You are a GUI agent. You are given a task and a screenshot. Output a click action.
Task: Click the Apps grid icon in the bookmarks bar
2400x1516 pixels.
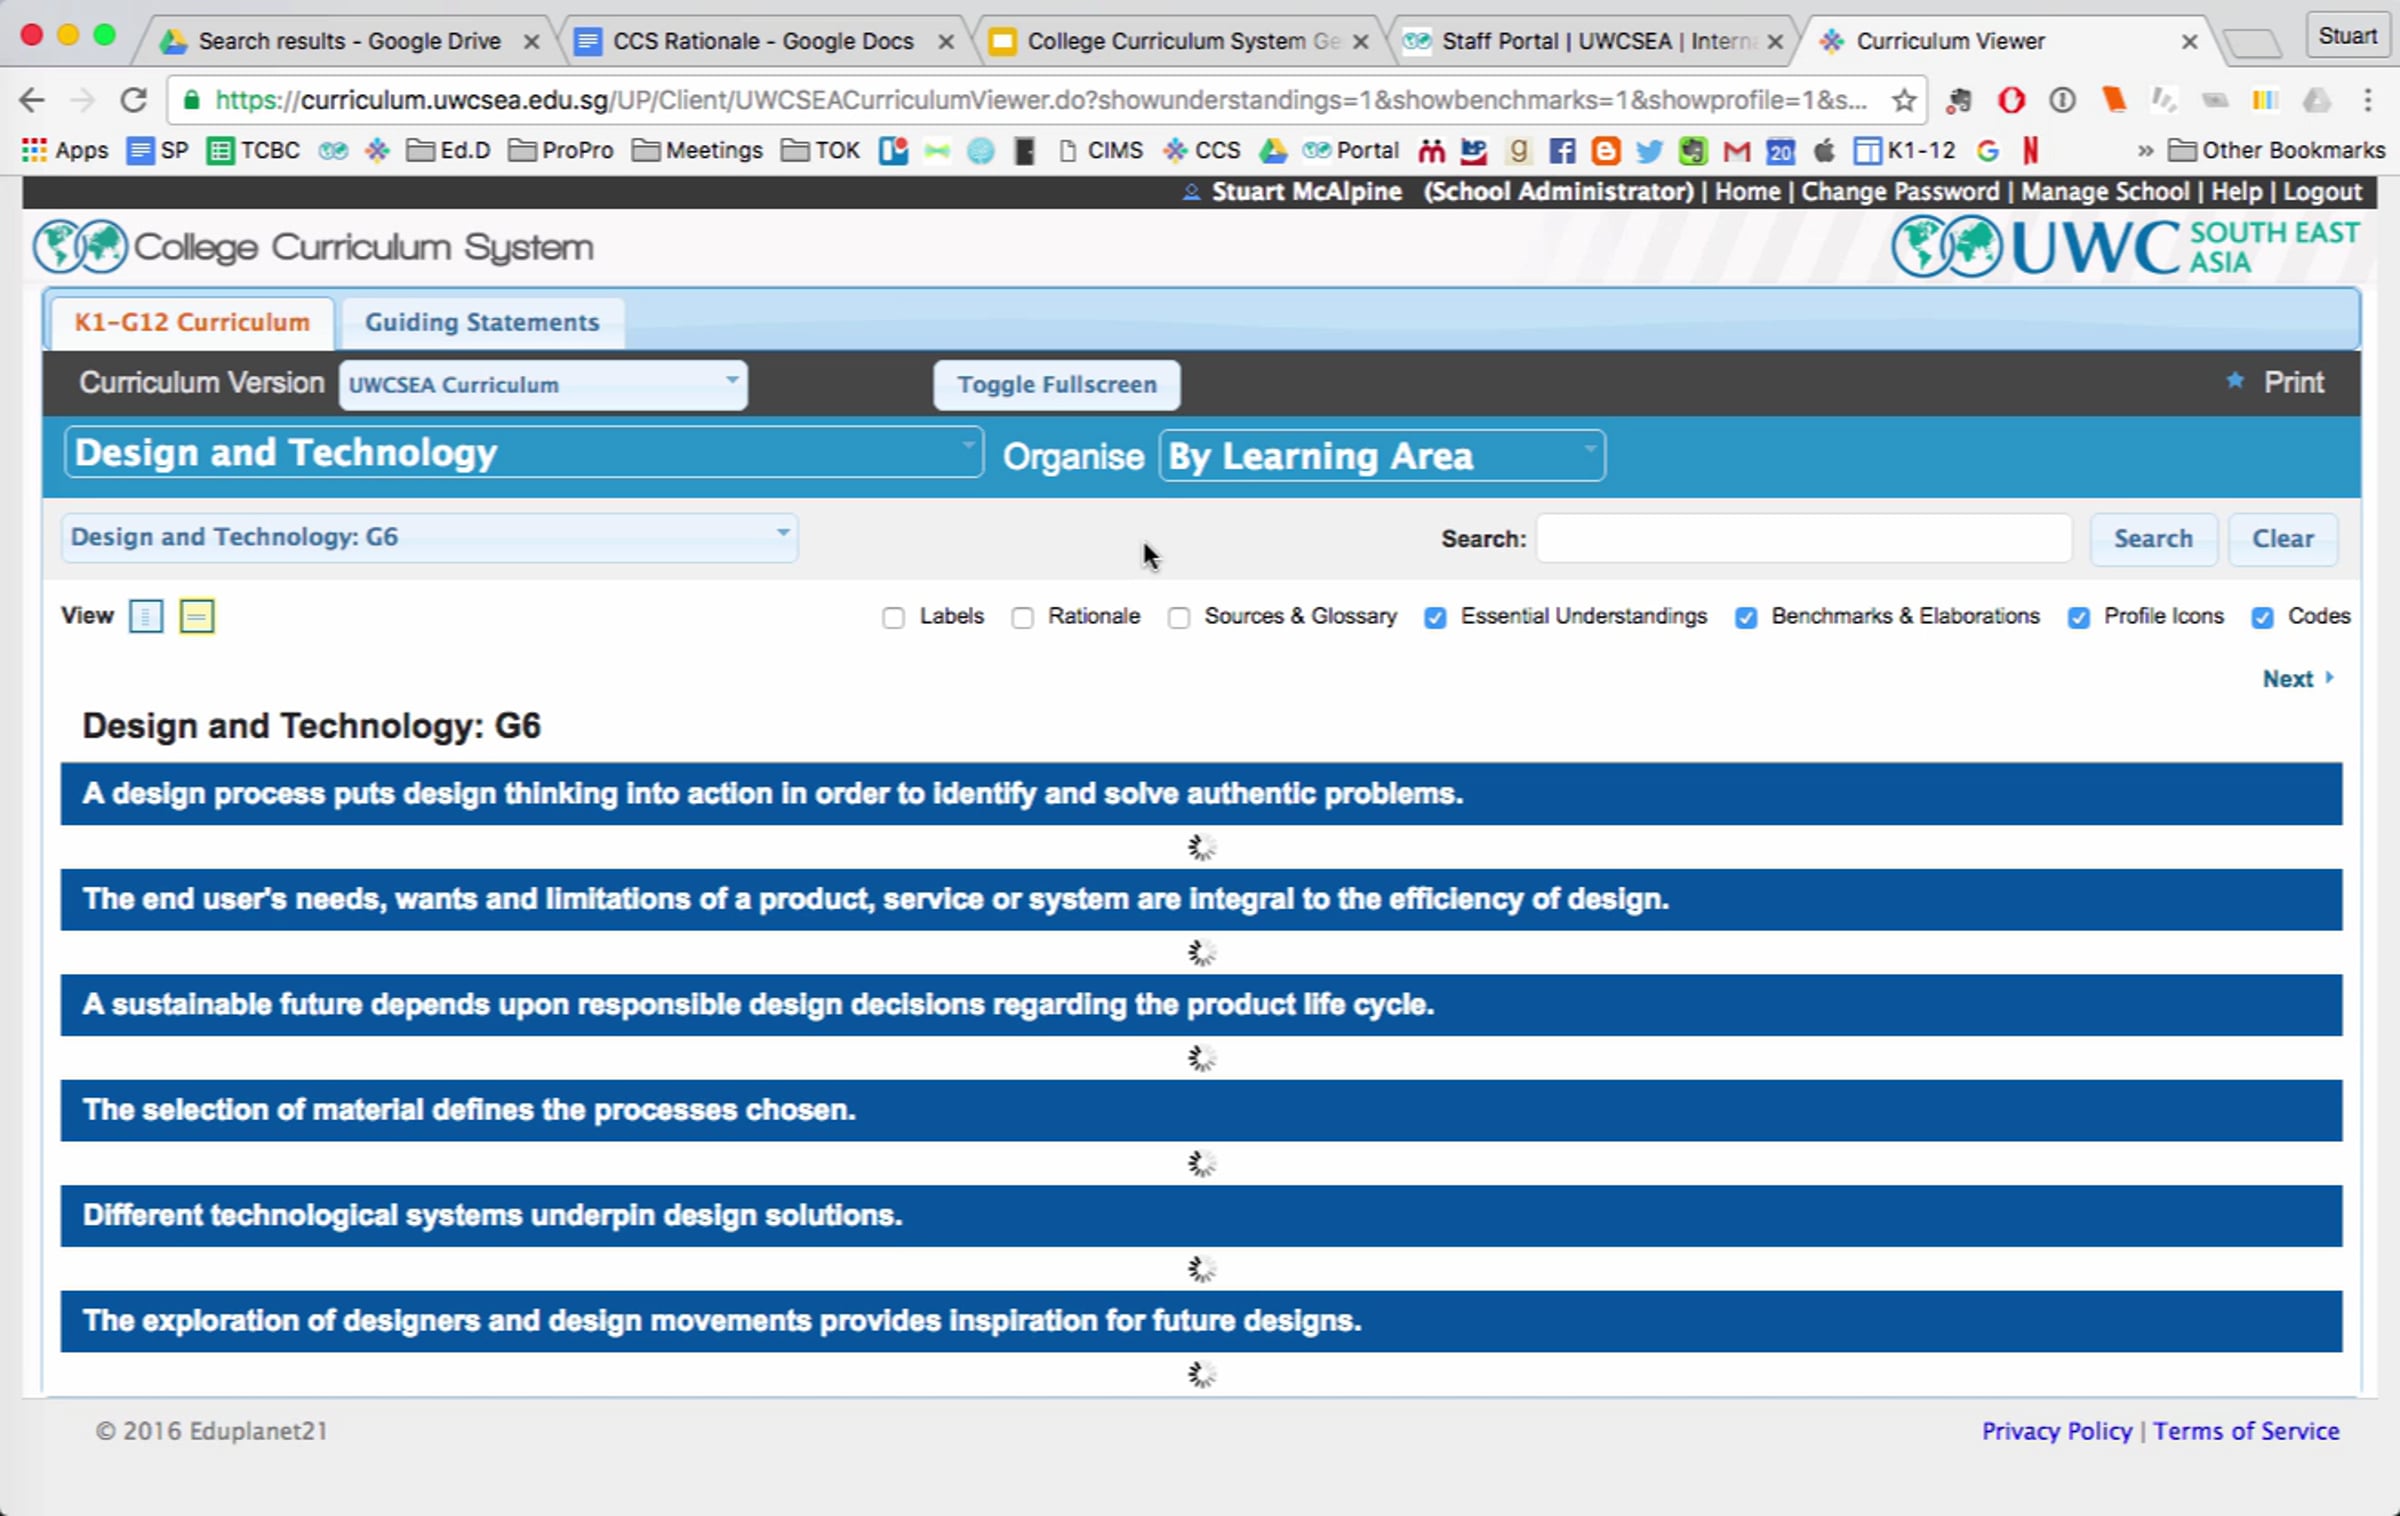click(x=34, y=151)
